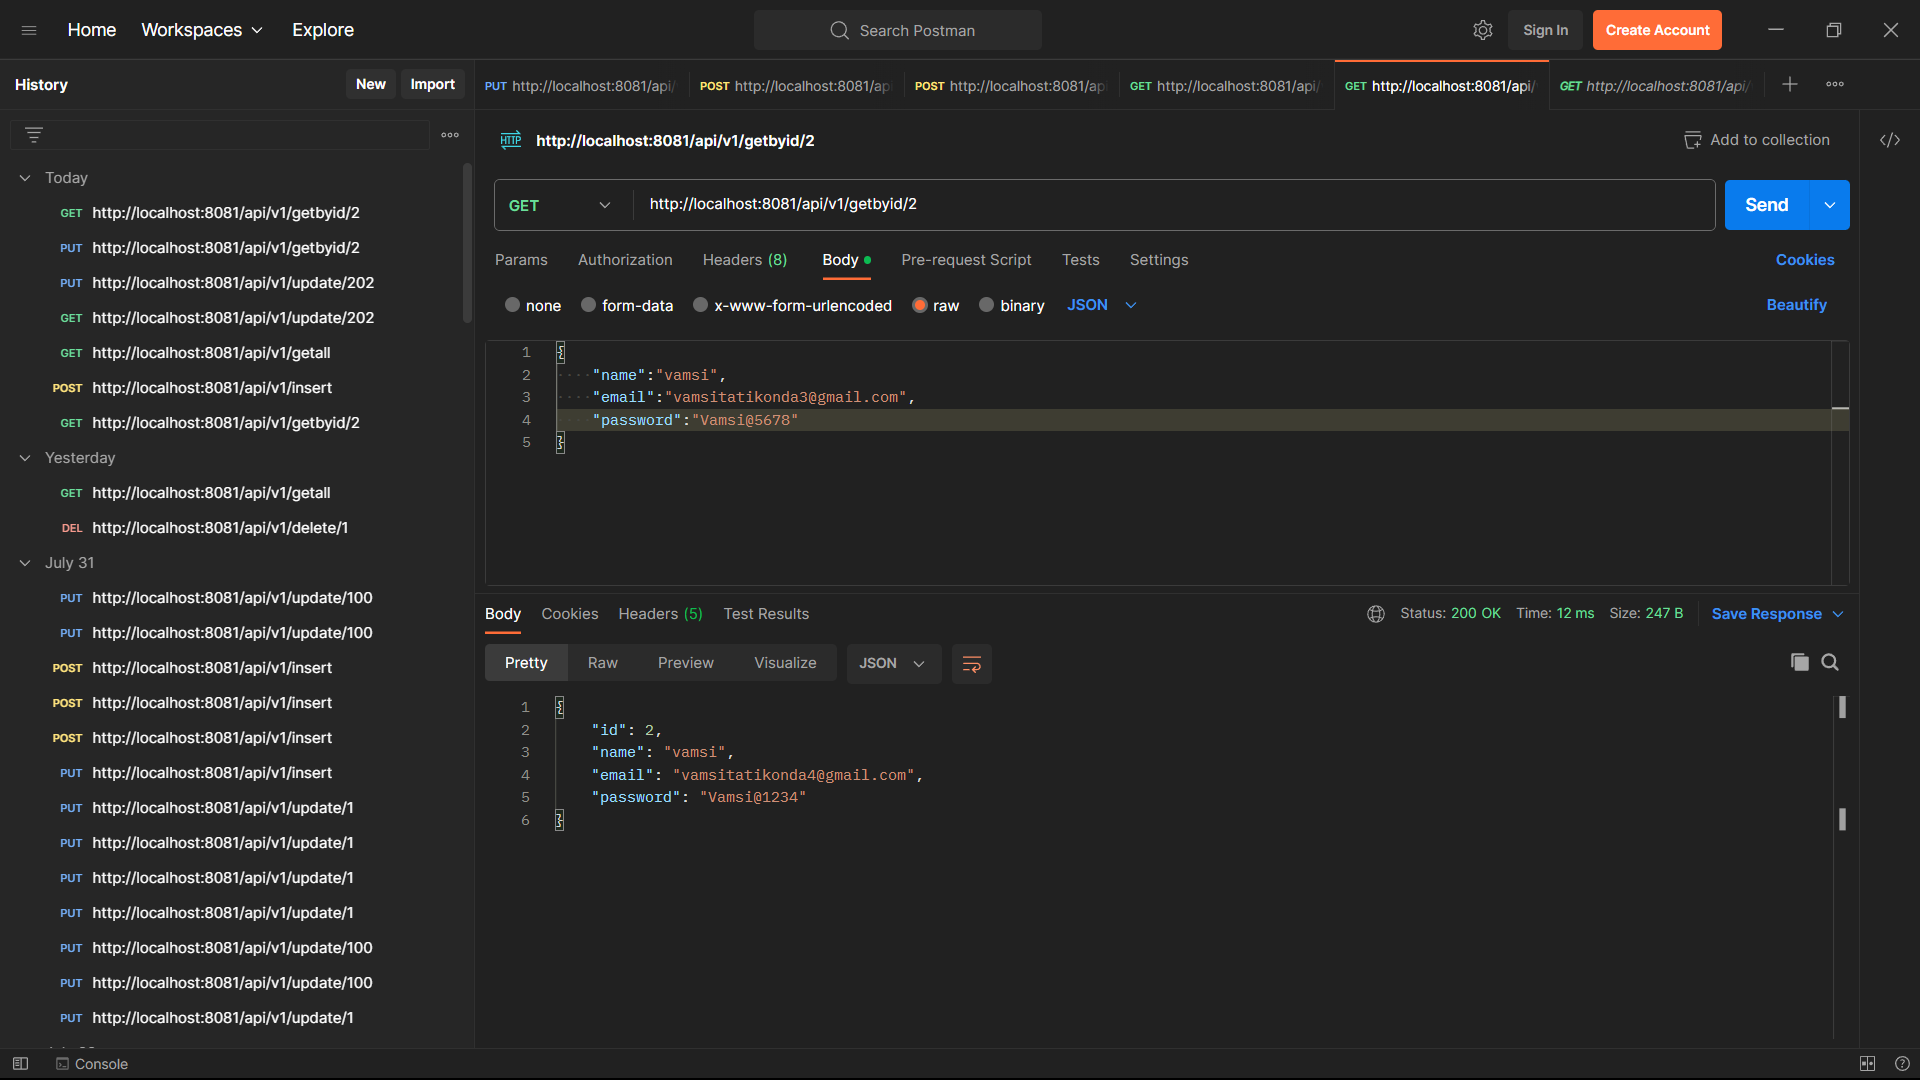Image resolution: width=1920 pixels, height=1080 pixels.
Task: Click the Create Account button
Action: click(1657, 30)
